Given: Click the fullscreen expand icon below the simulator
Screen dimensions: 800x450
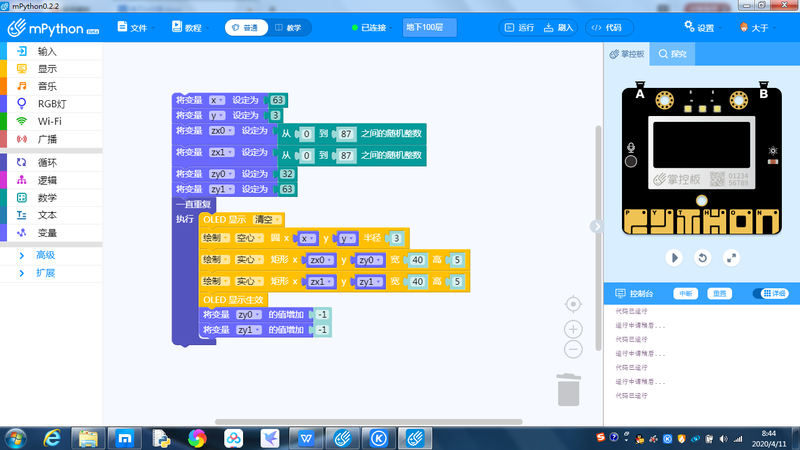Looking at the screenshot, I should 732,257.
